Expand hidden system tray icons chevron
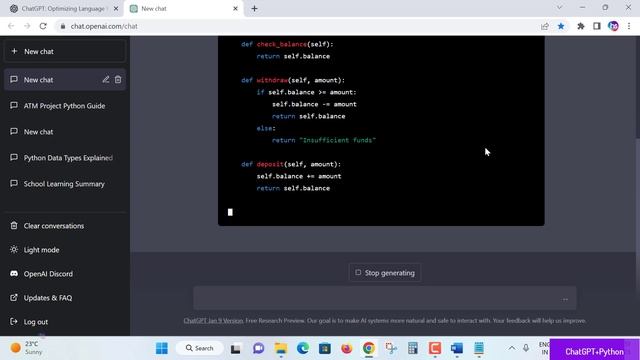 click(x=511, y=348)
